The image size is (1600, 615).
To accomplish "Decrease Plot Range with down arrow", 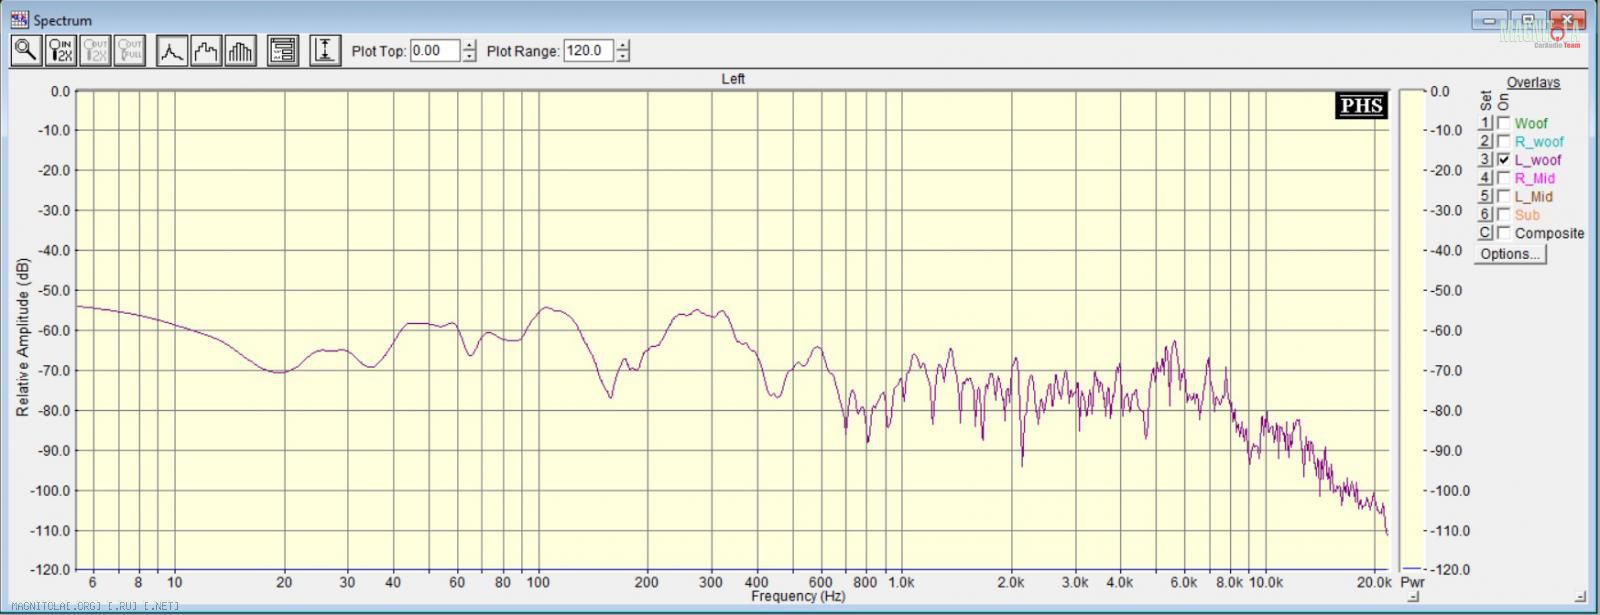I will click(623, 56).
